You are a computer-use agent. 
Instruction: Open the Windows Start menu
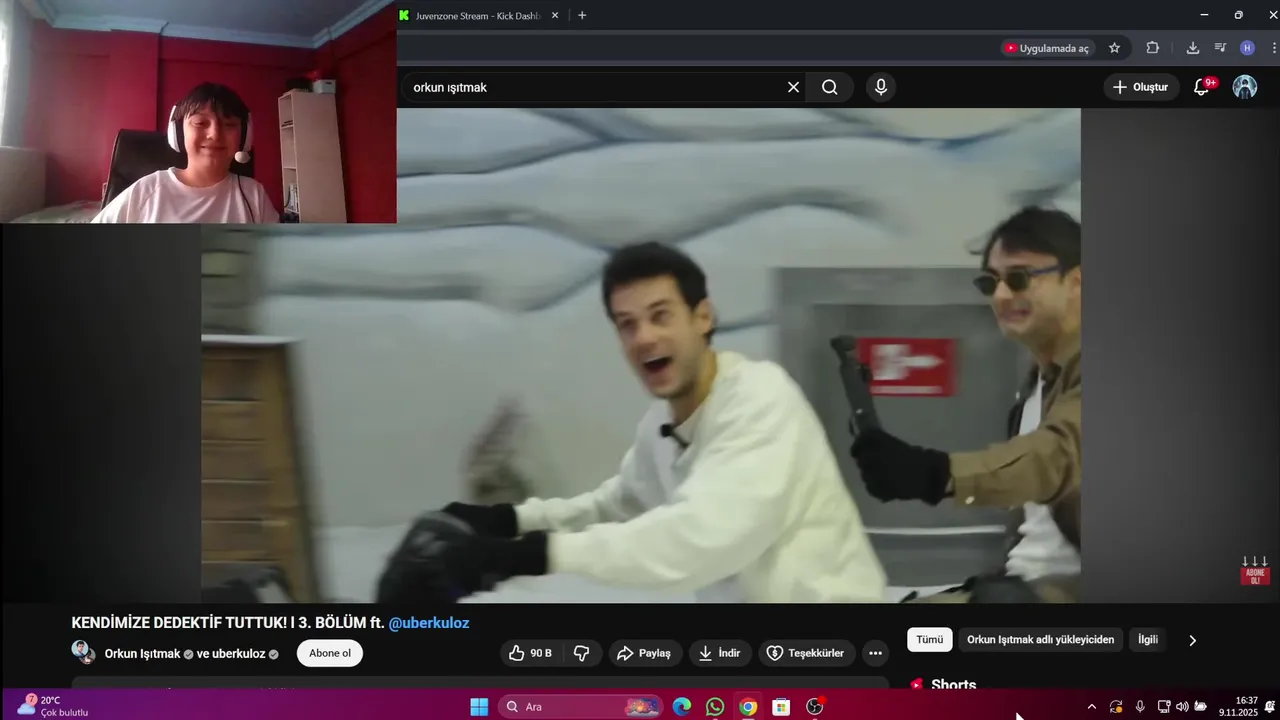pos(479,707)
